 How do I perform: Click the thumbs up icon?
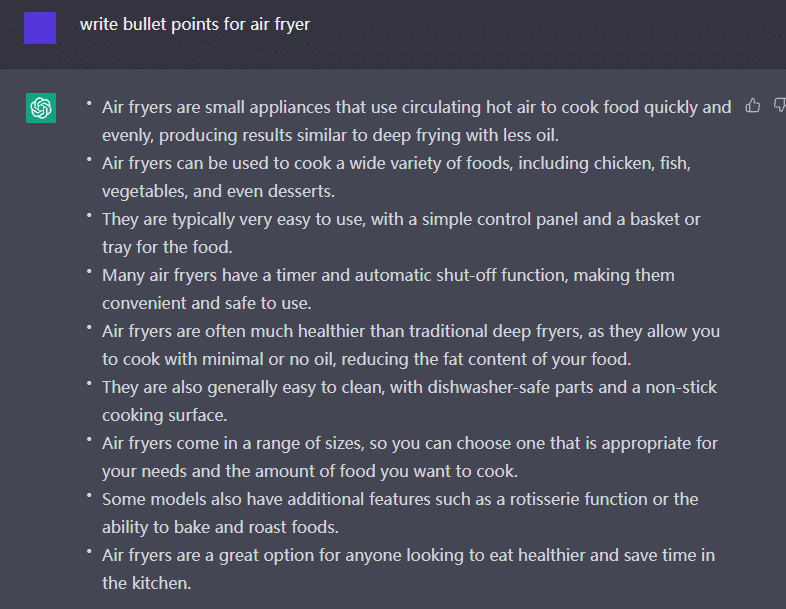click(x=752, y=106)
